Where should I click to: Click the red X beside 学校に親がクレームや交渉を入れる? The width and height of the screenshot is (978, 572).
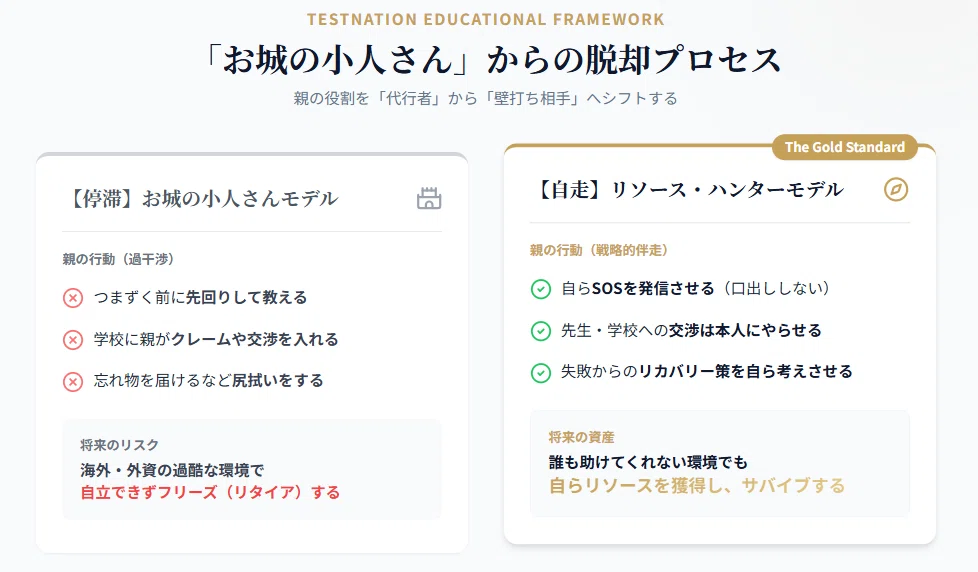(x=73, y=340)
